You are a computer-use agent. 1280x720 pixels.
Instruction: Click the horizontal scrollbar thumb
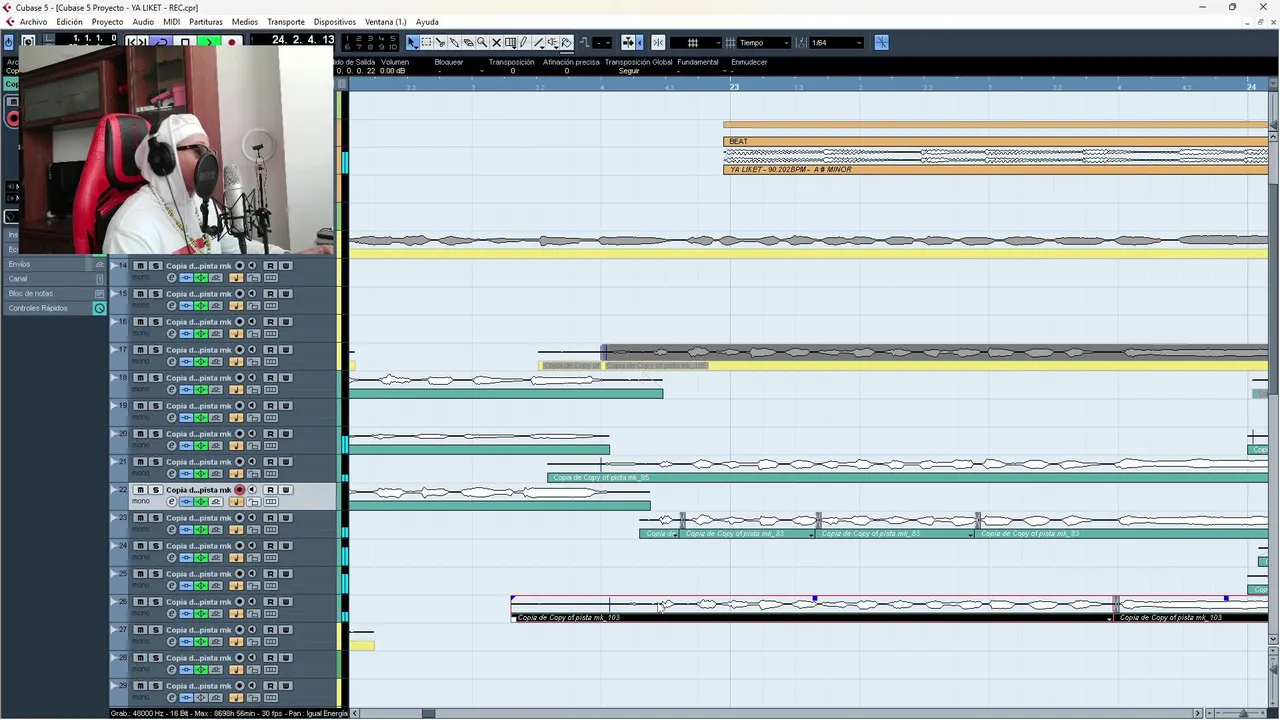point(428,713)
